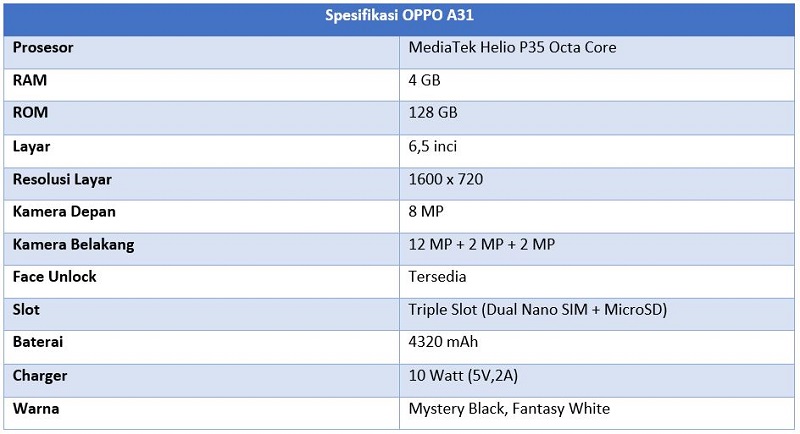
Task: Select the Resolusi Layar label cell
Action: 62,179
